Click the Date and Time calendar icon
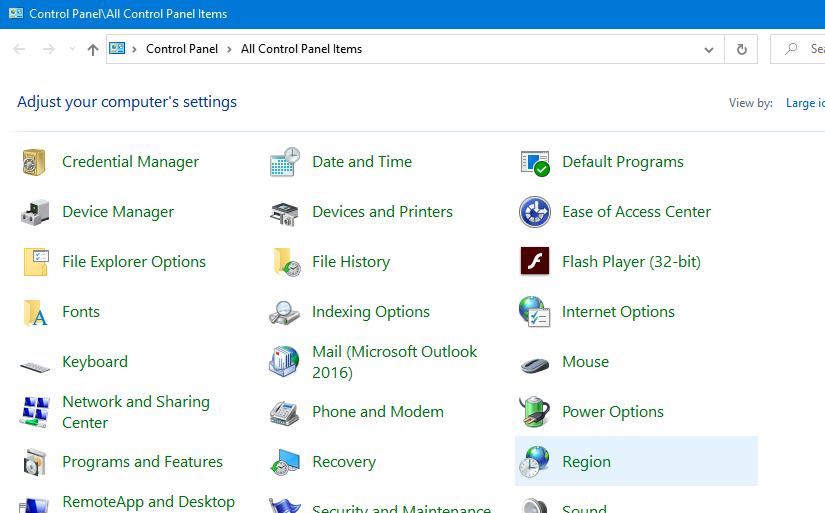This screenshot has height=513, width=825. coord(285,162)
